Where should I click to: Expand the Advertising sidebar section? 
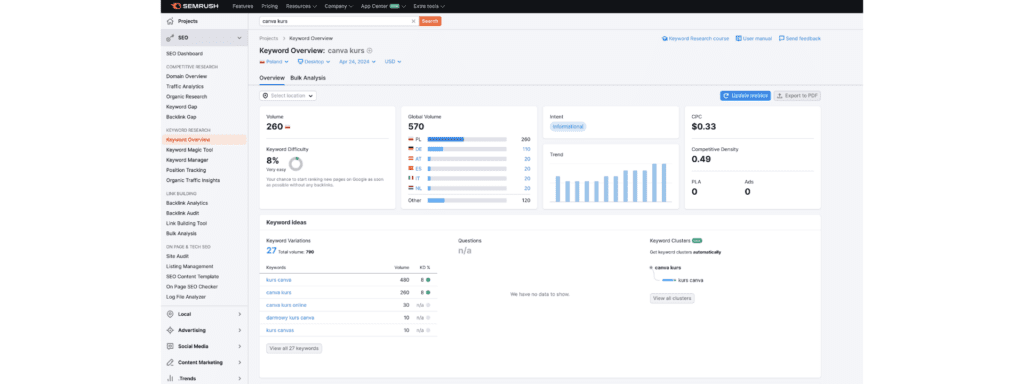click(x=240, y=330)
